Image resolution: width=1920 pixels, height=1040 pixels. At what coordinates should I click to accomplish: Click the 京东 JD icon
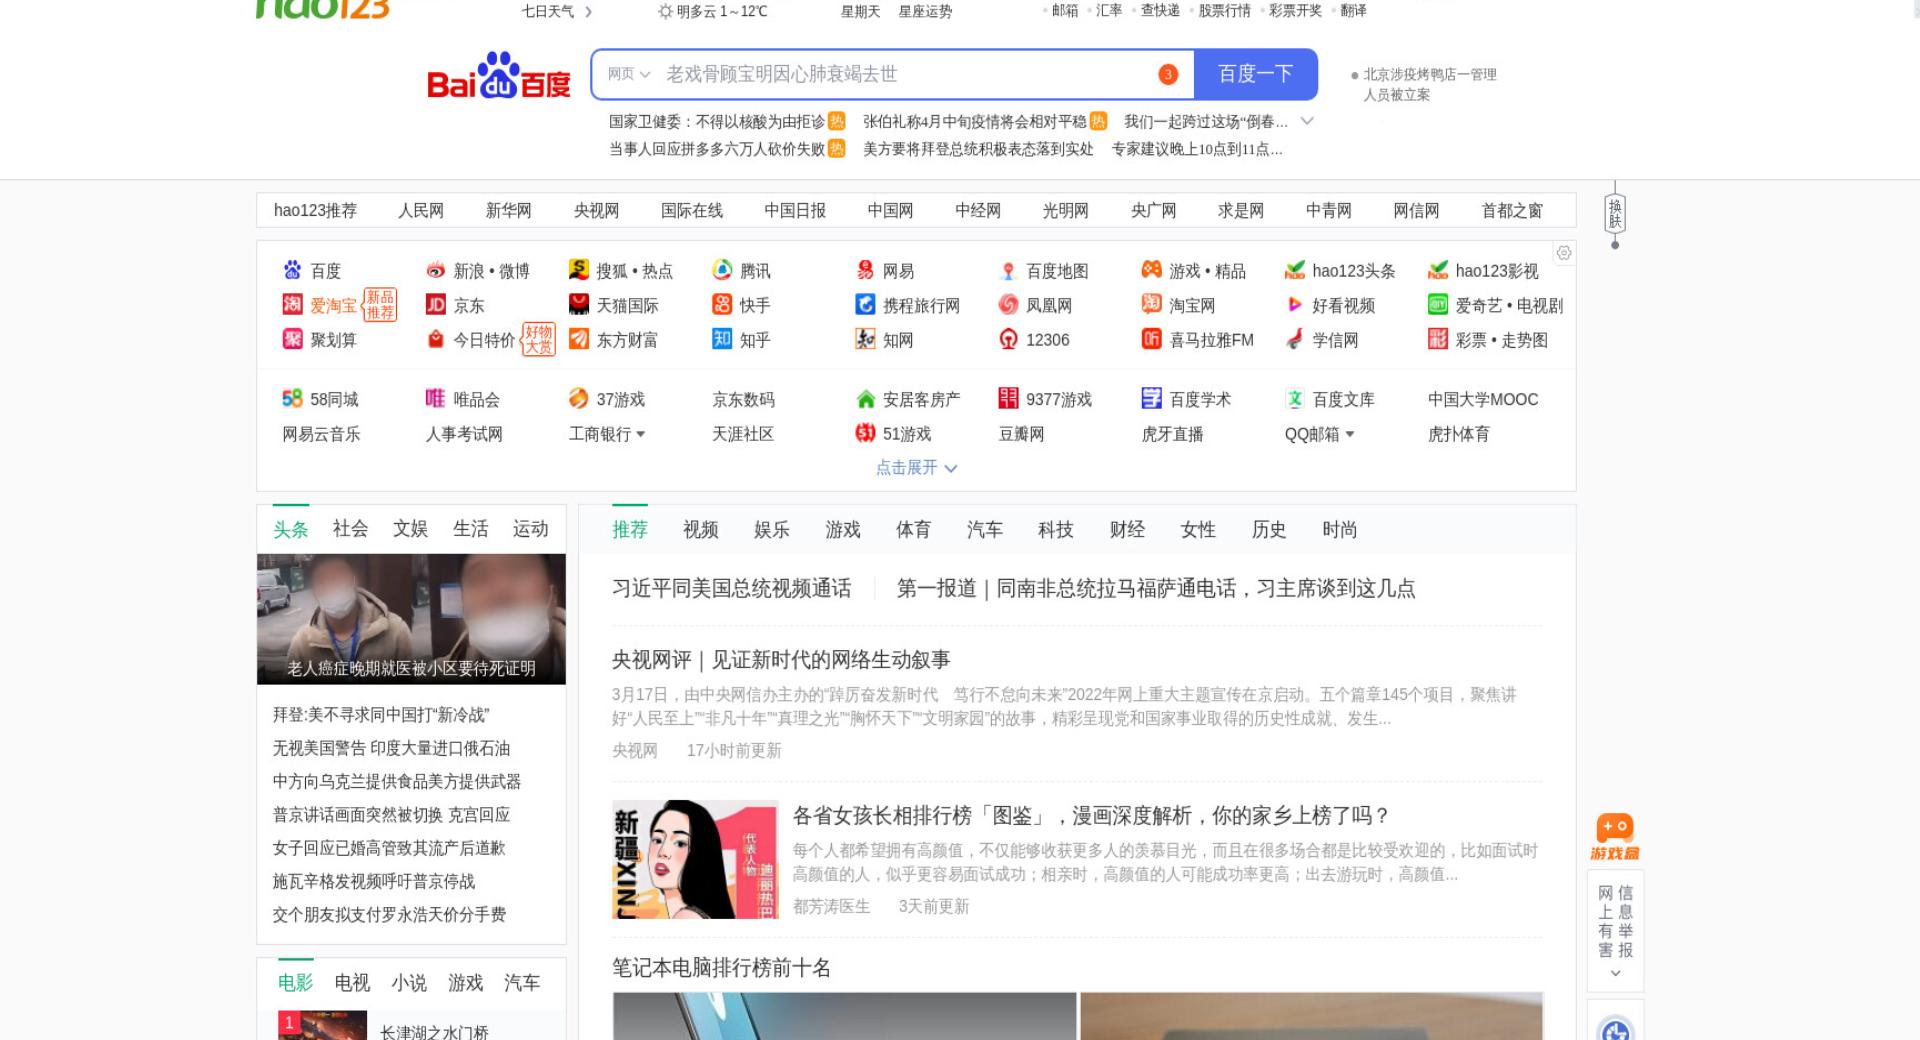pyautogui.click(x=435, y=305)
